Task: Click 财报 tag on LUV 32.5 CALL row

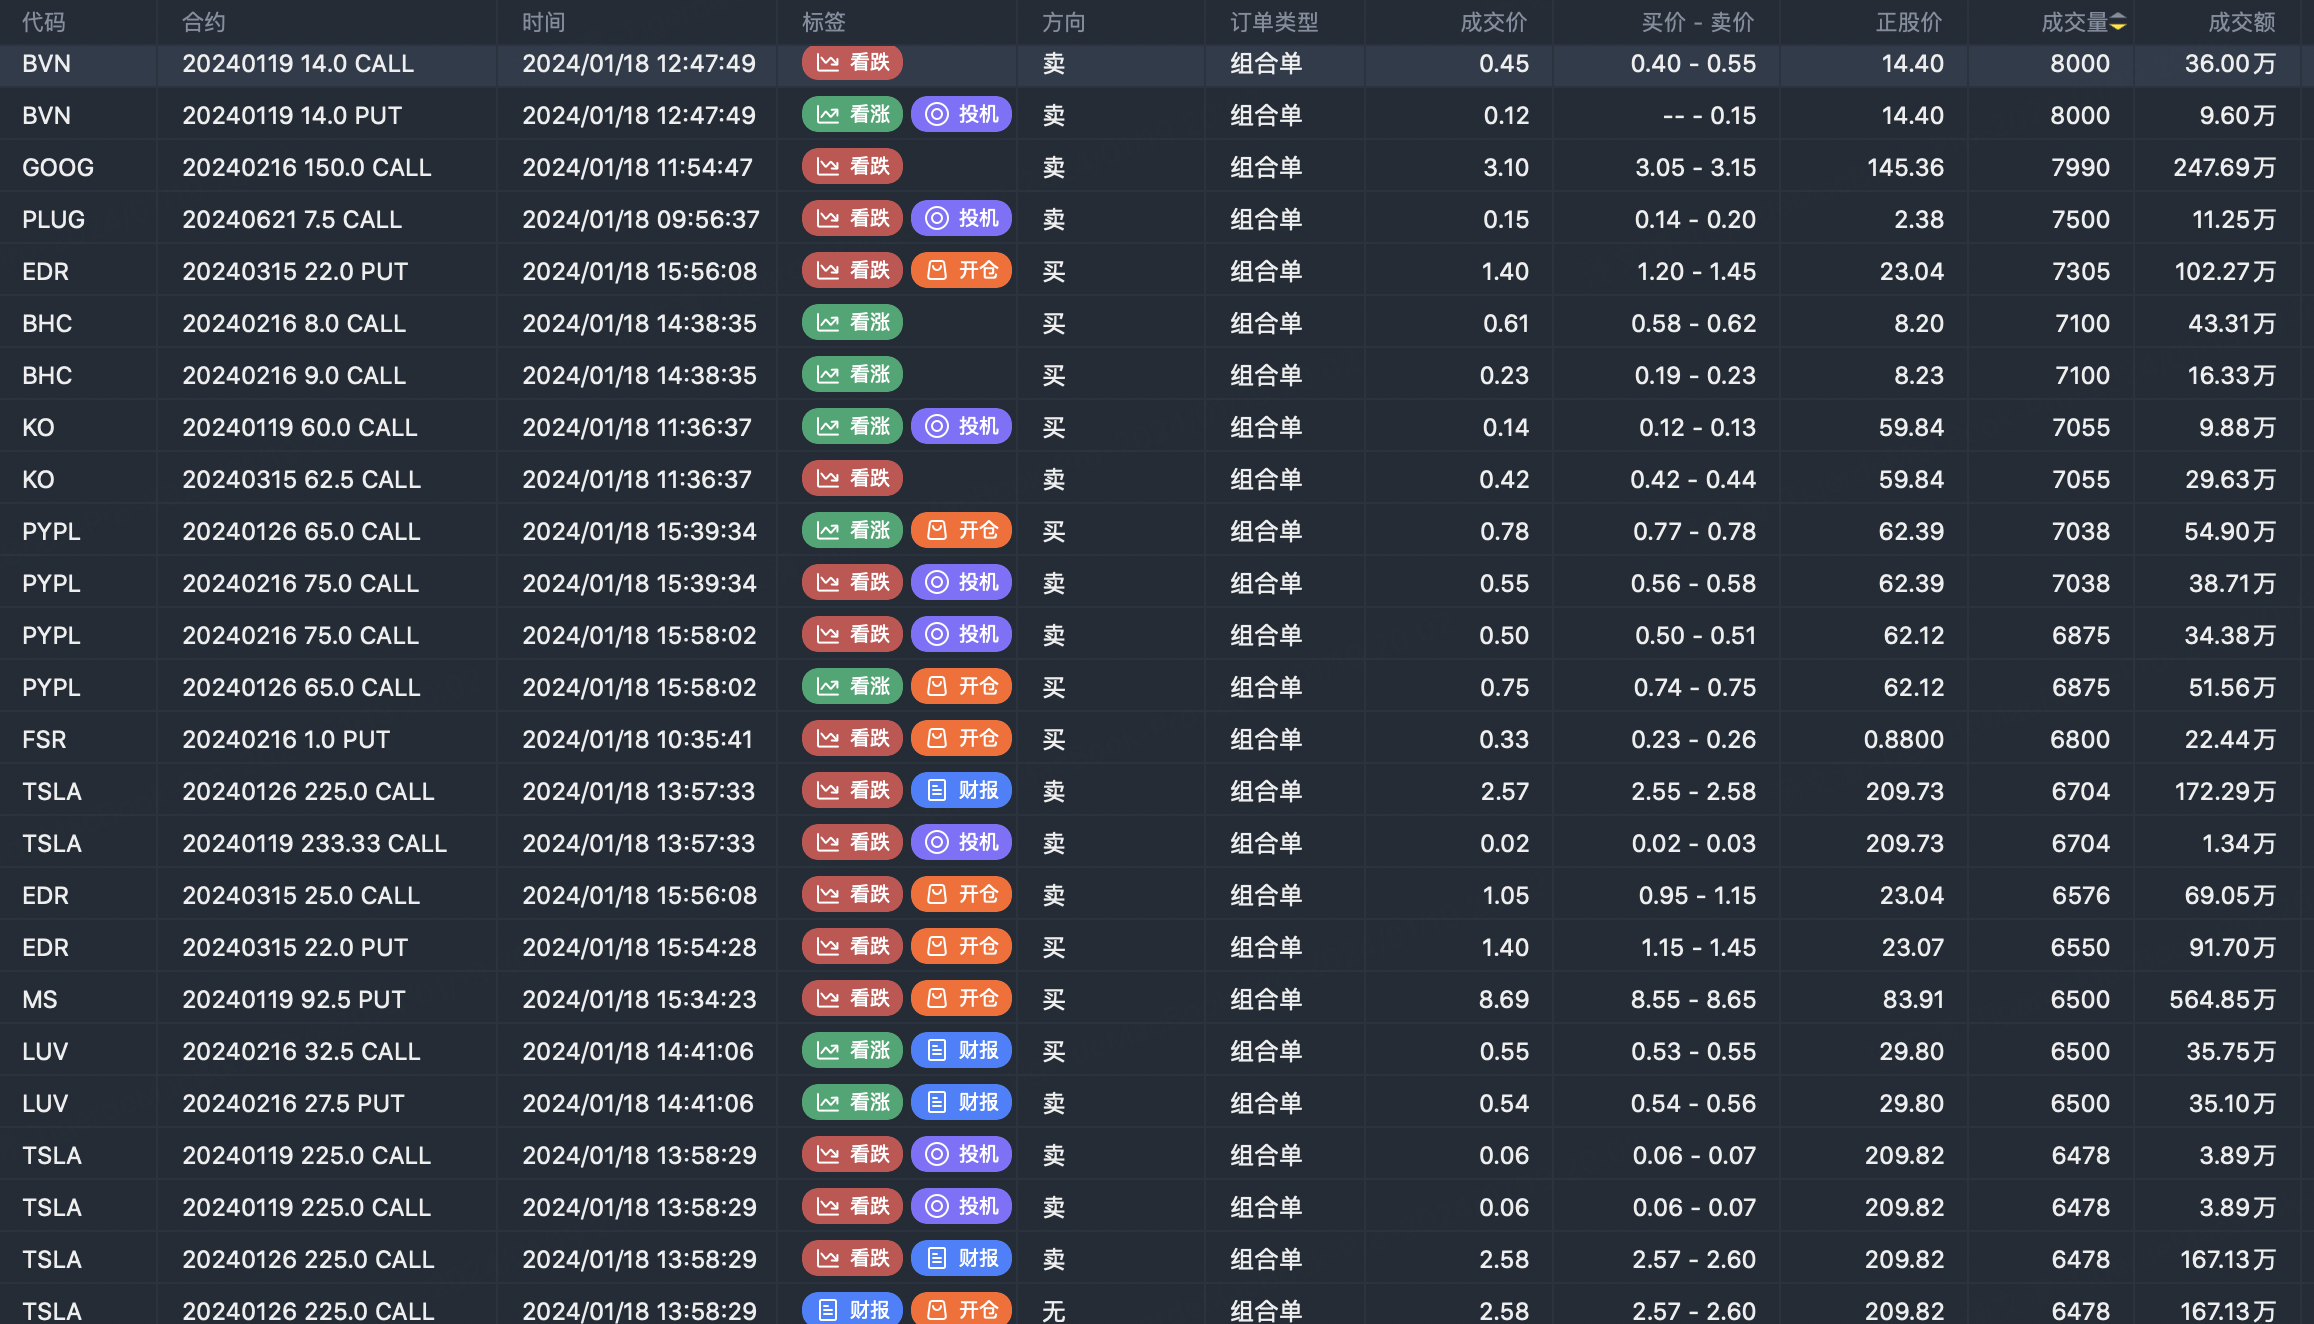Action: pos(961,1051)
